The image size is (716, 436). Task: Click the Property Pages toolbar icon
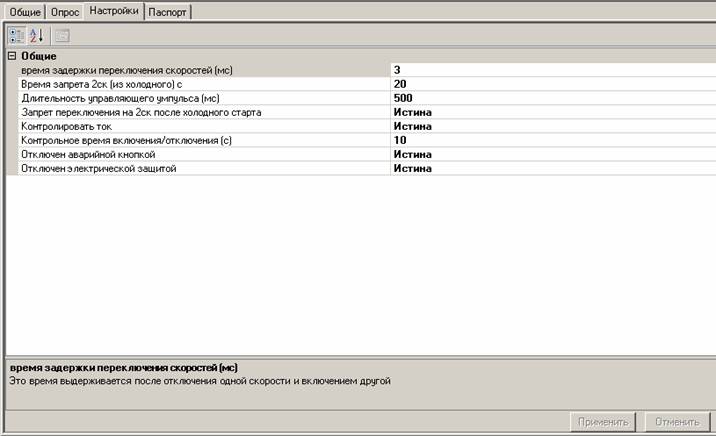tap(62, 35)
